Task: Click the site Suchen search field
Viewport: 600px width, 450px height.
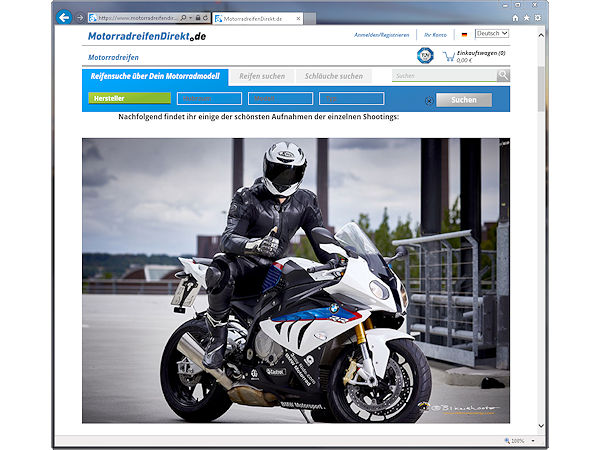Action: [444, 76]
